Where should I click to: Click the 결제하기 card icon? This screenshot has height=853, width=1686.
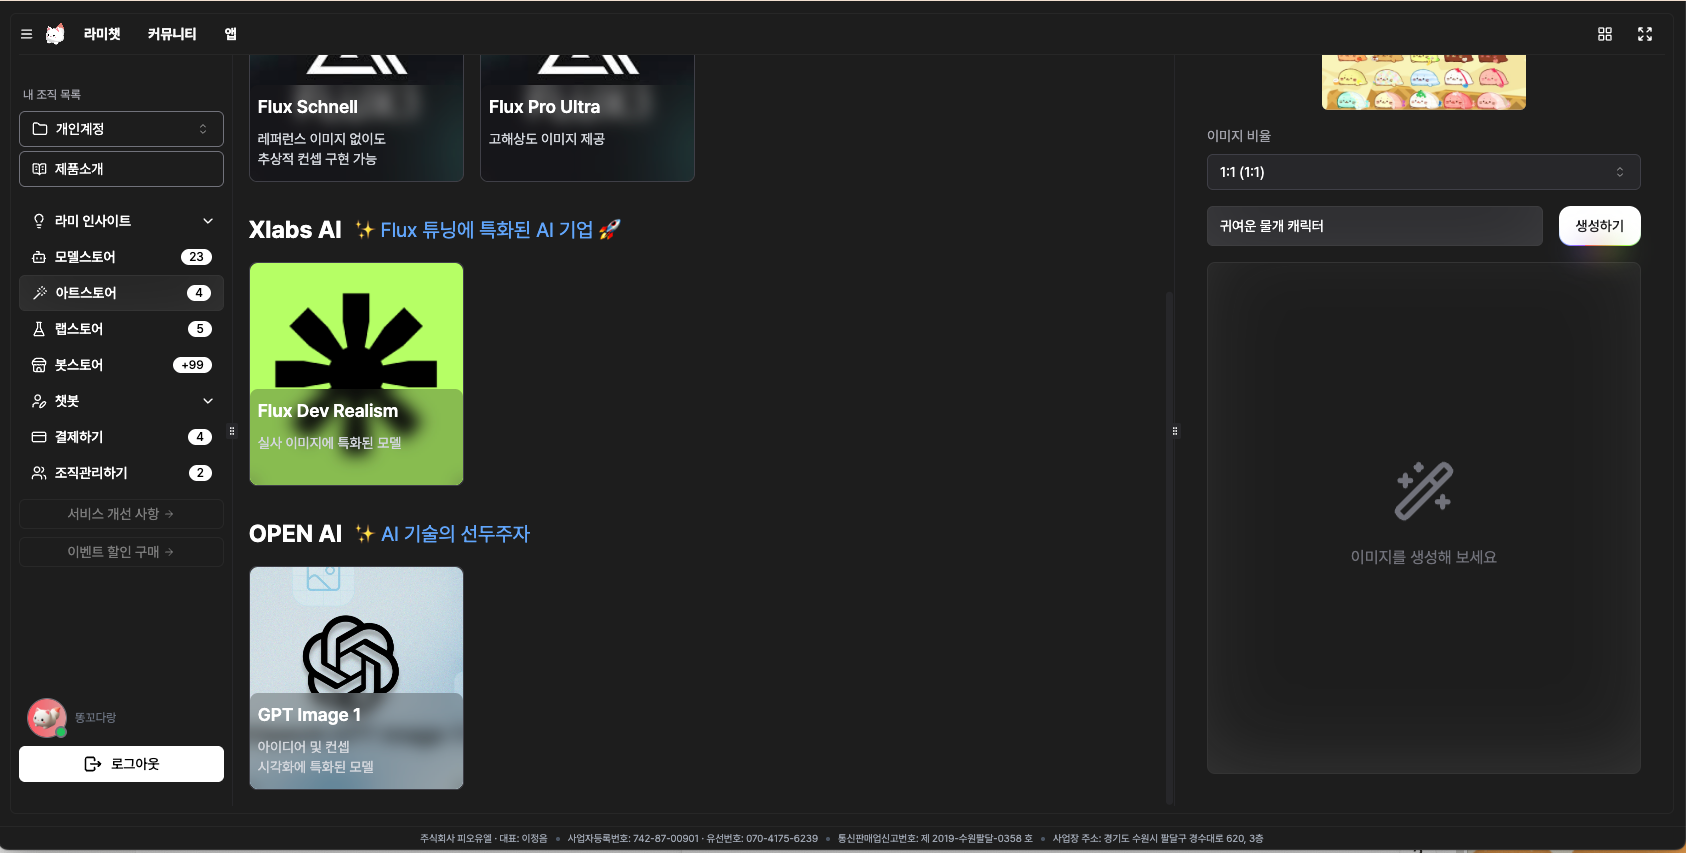tap(39, 437)
